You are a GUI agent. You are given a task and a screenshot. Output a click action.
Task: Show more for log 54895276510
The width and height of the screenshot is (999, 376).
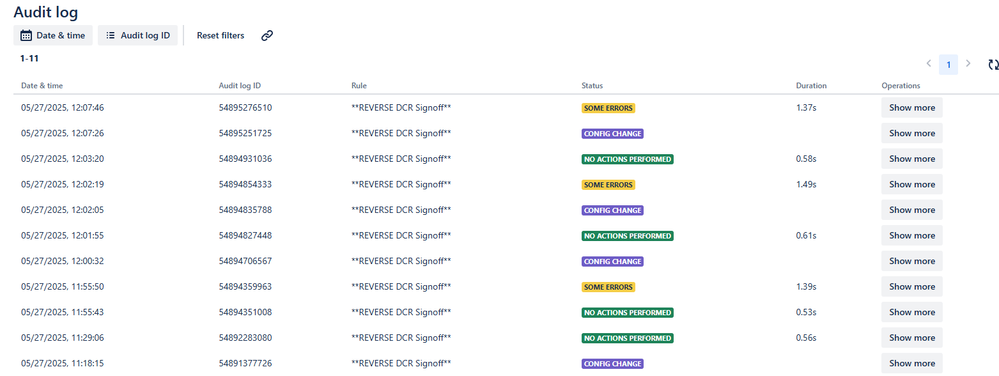click(912, 108)
